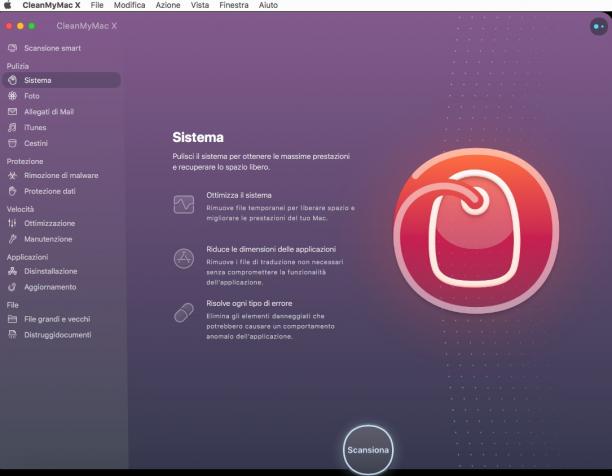Screen dimensions: 612x476
Task: Open the iTunes music note icon
Action: tap(12, 128)
